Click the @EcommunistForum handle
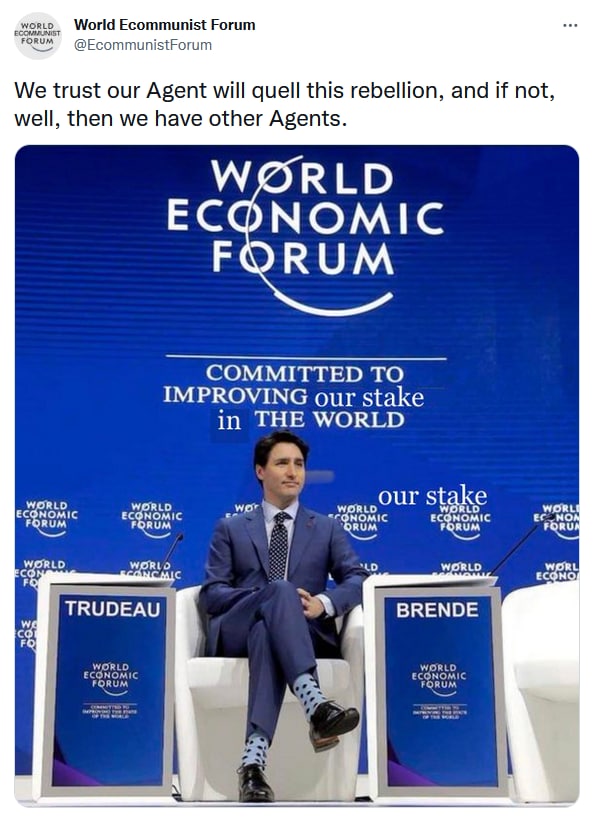This screenshot has width=593, height=822. [x=143, y=45]
